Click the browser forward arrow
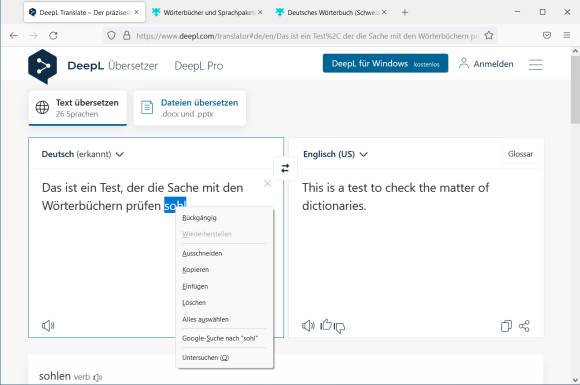Image resolution: width=580 pixels, height=385 pixels. point(34,36)
